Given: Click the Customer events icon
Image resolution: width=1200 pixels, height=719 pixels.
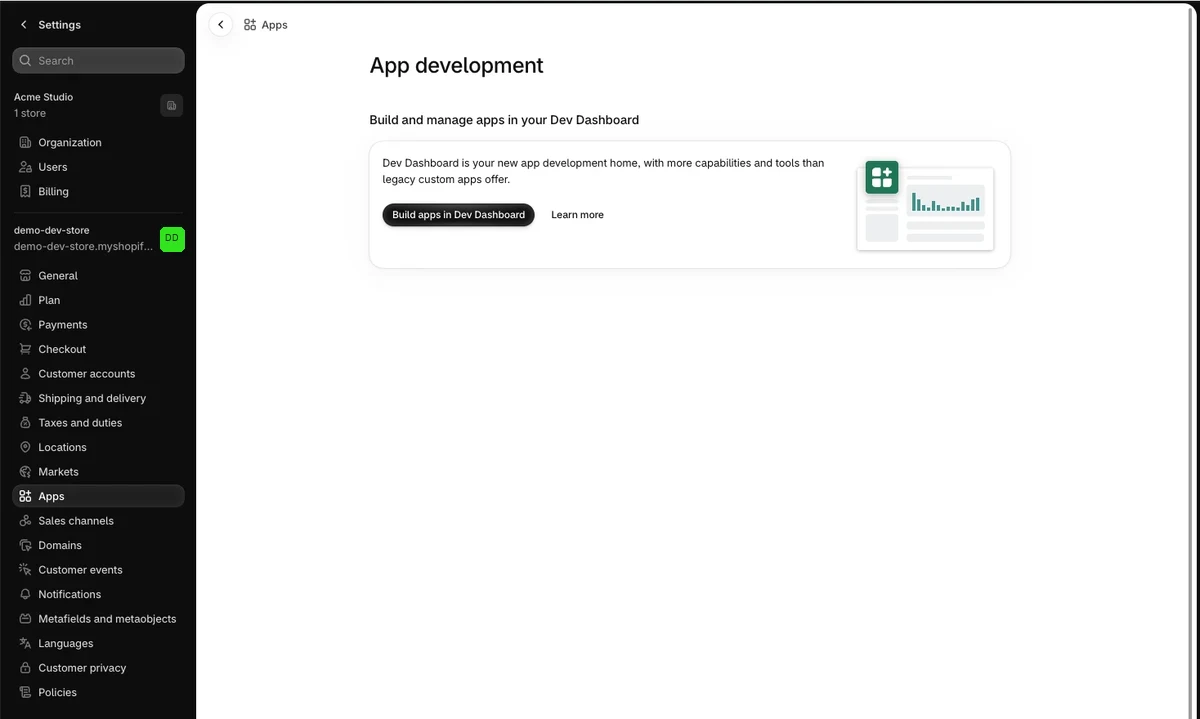Looking at the screenshot, I should pyautogui.click(x=26, y=570).
